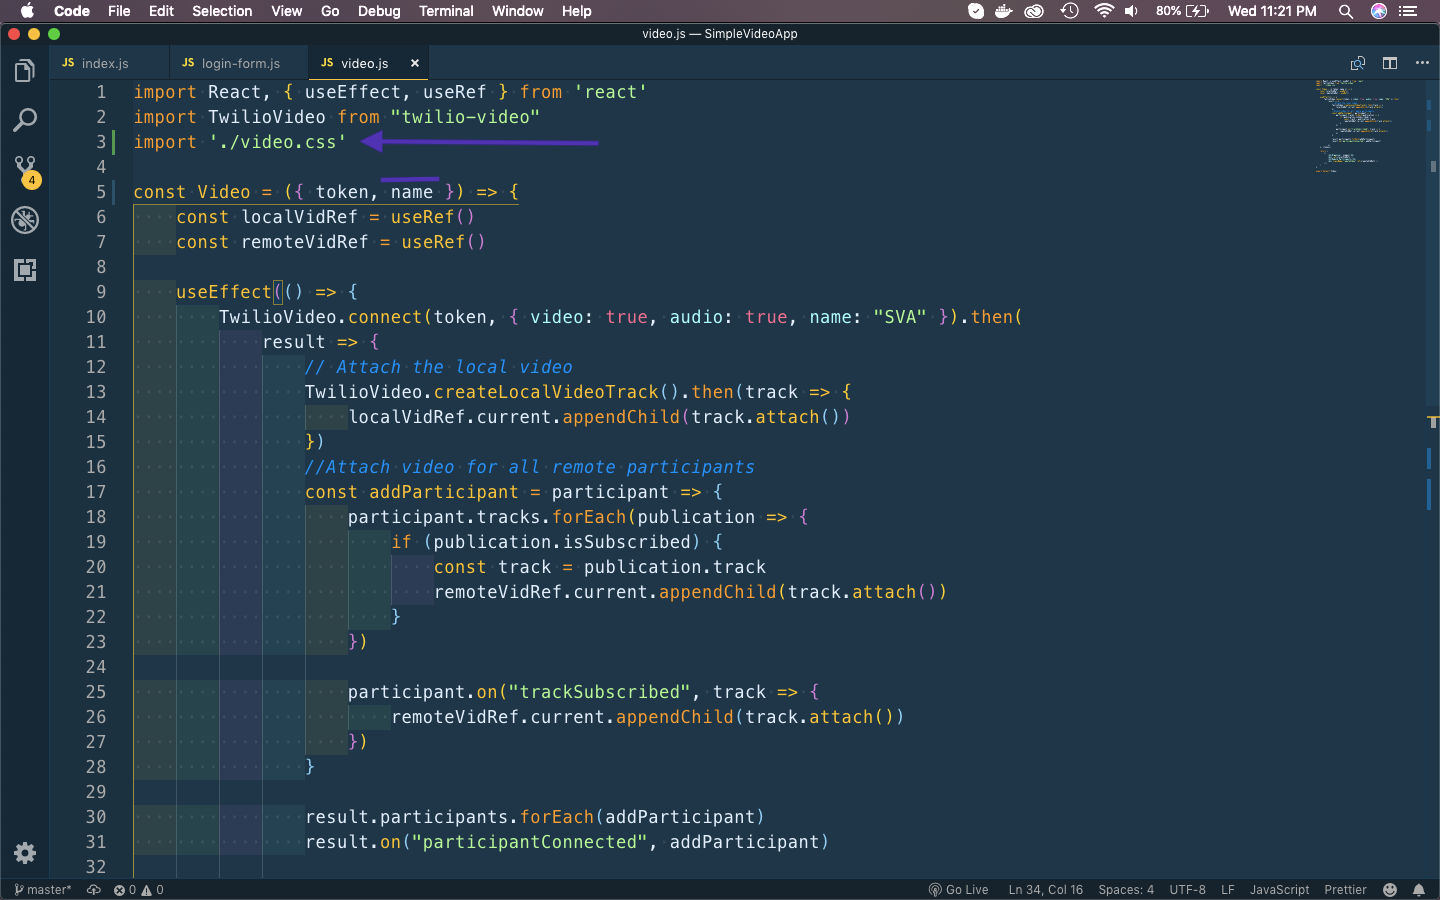Open the Go menu
This screenshot has width=1440, height=900.
point(330,11)
